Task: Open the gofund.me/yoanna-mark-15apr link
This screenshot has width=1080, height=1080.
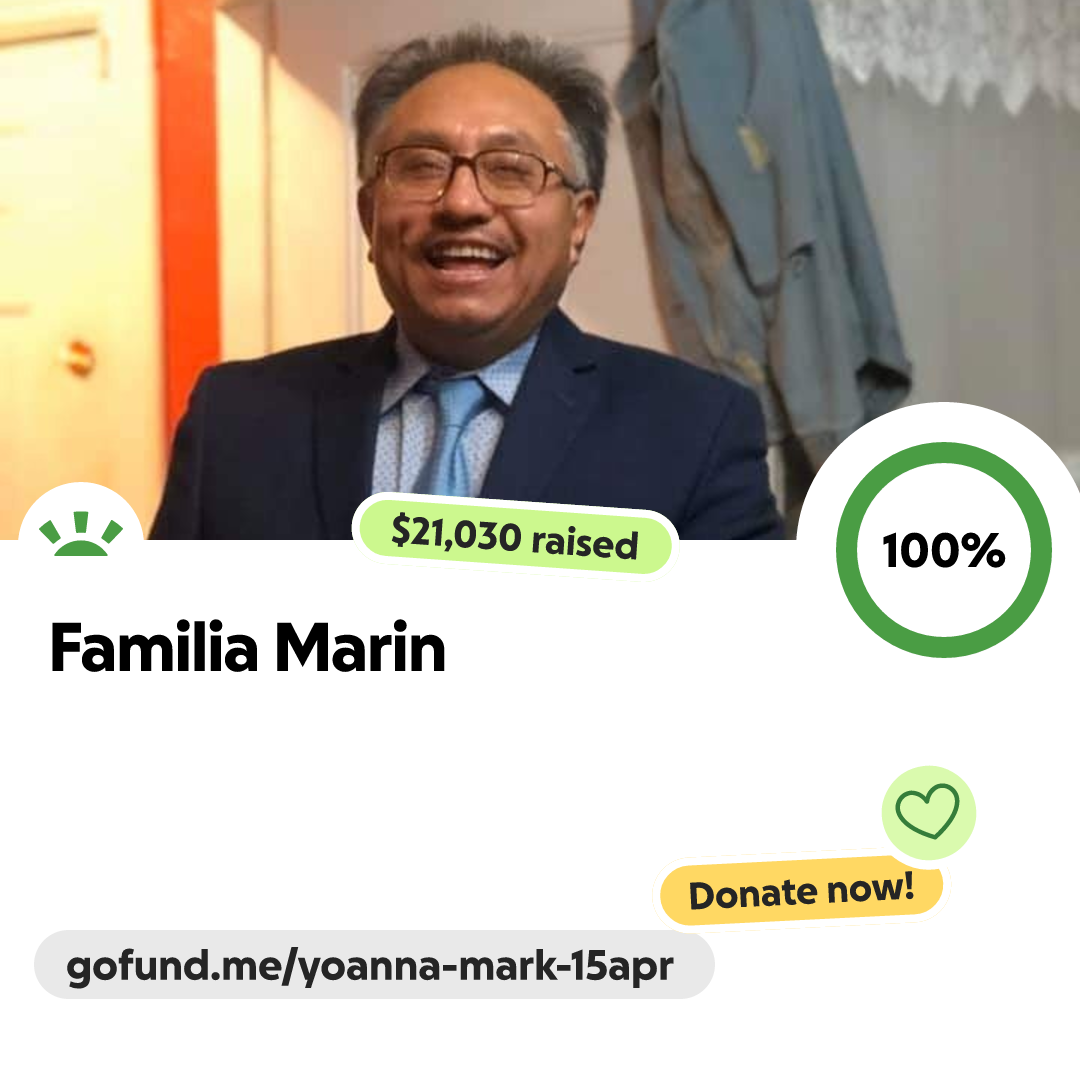Action: [x=370, y=966]
